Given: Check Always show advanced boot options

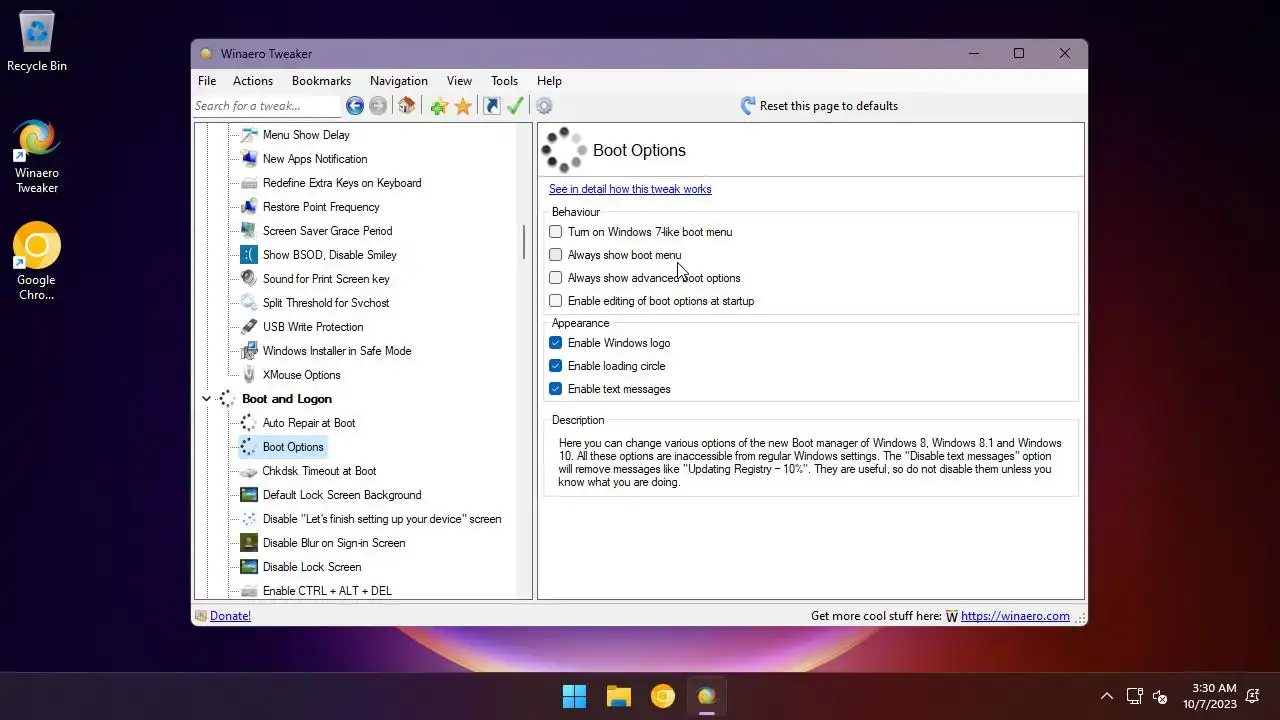Looking at the screenshot, I should coord(556,278).
